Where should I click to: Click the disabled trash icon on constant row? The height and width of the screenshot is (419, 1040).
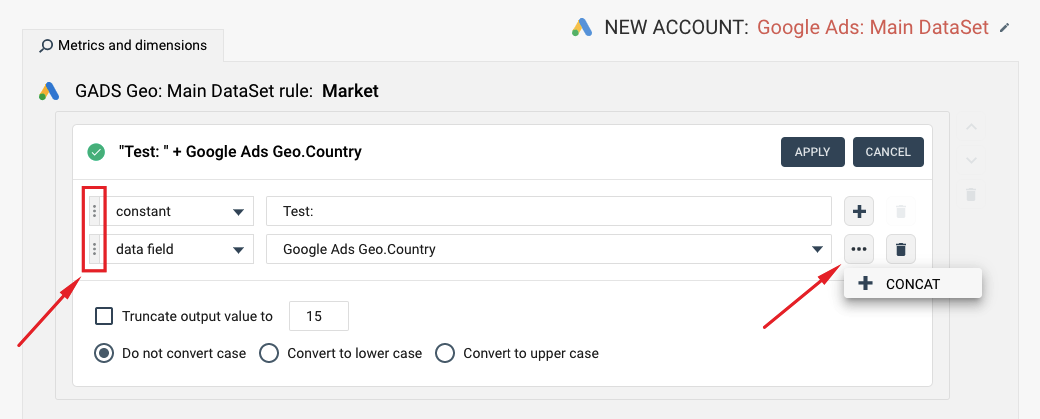click(901, 211)
